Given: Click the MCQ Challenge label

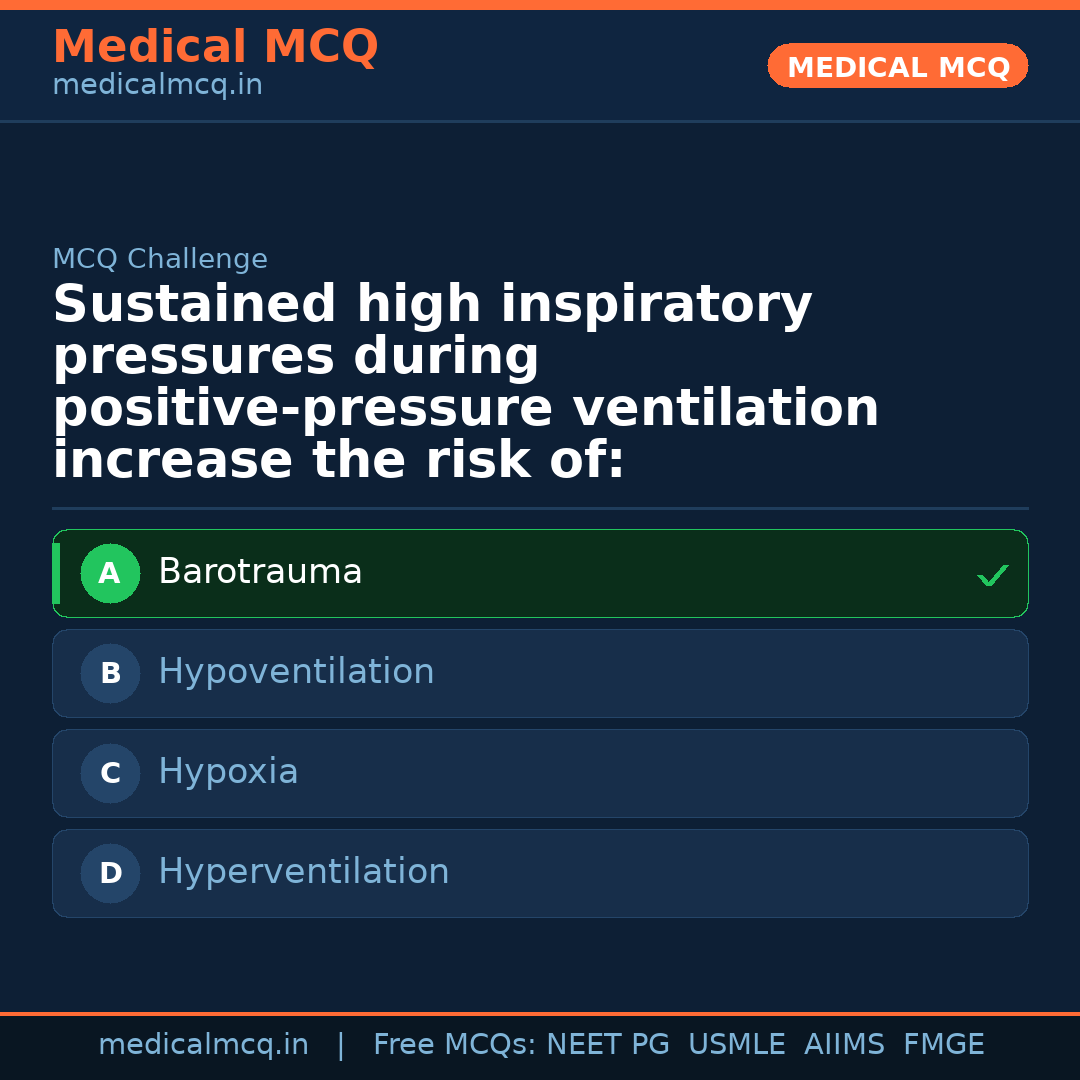Looking at the screenshot, I should point(160,260).
